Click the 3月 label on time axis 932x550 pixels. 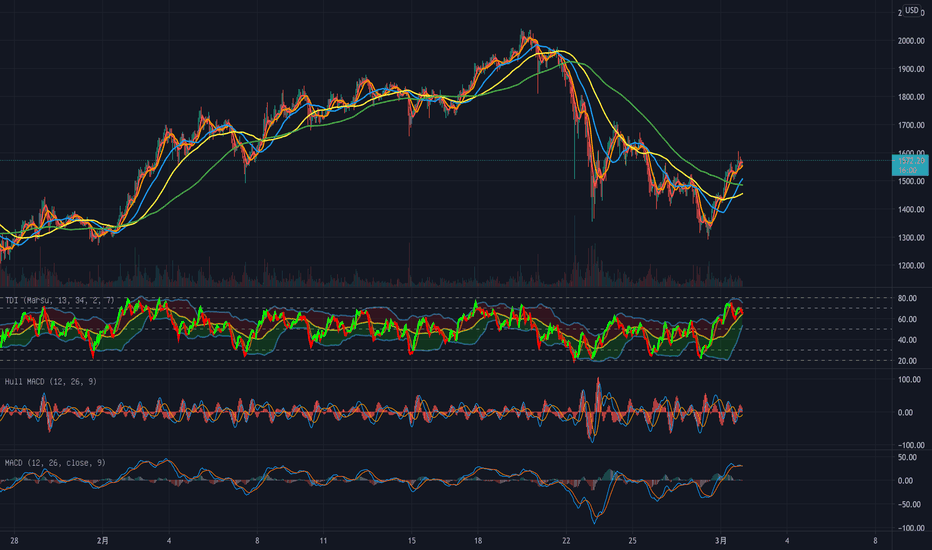point(721,541)
